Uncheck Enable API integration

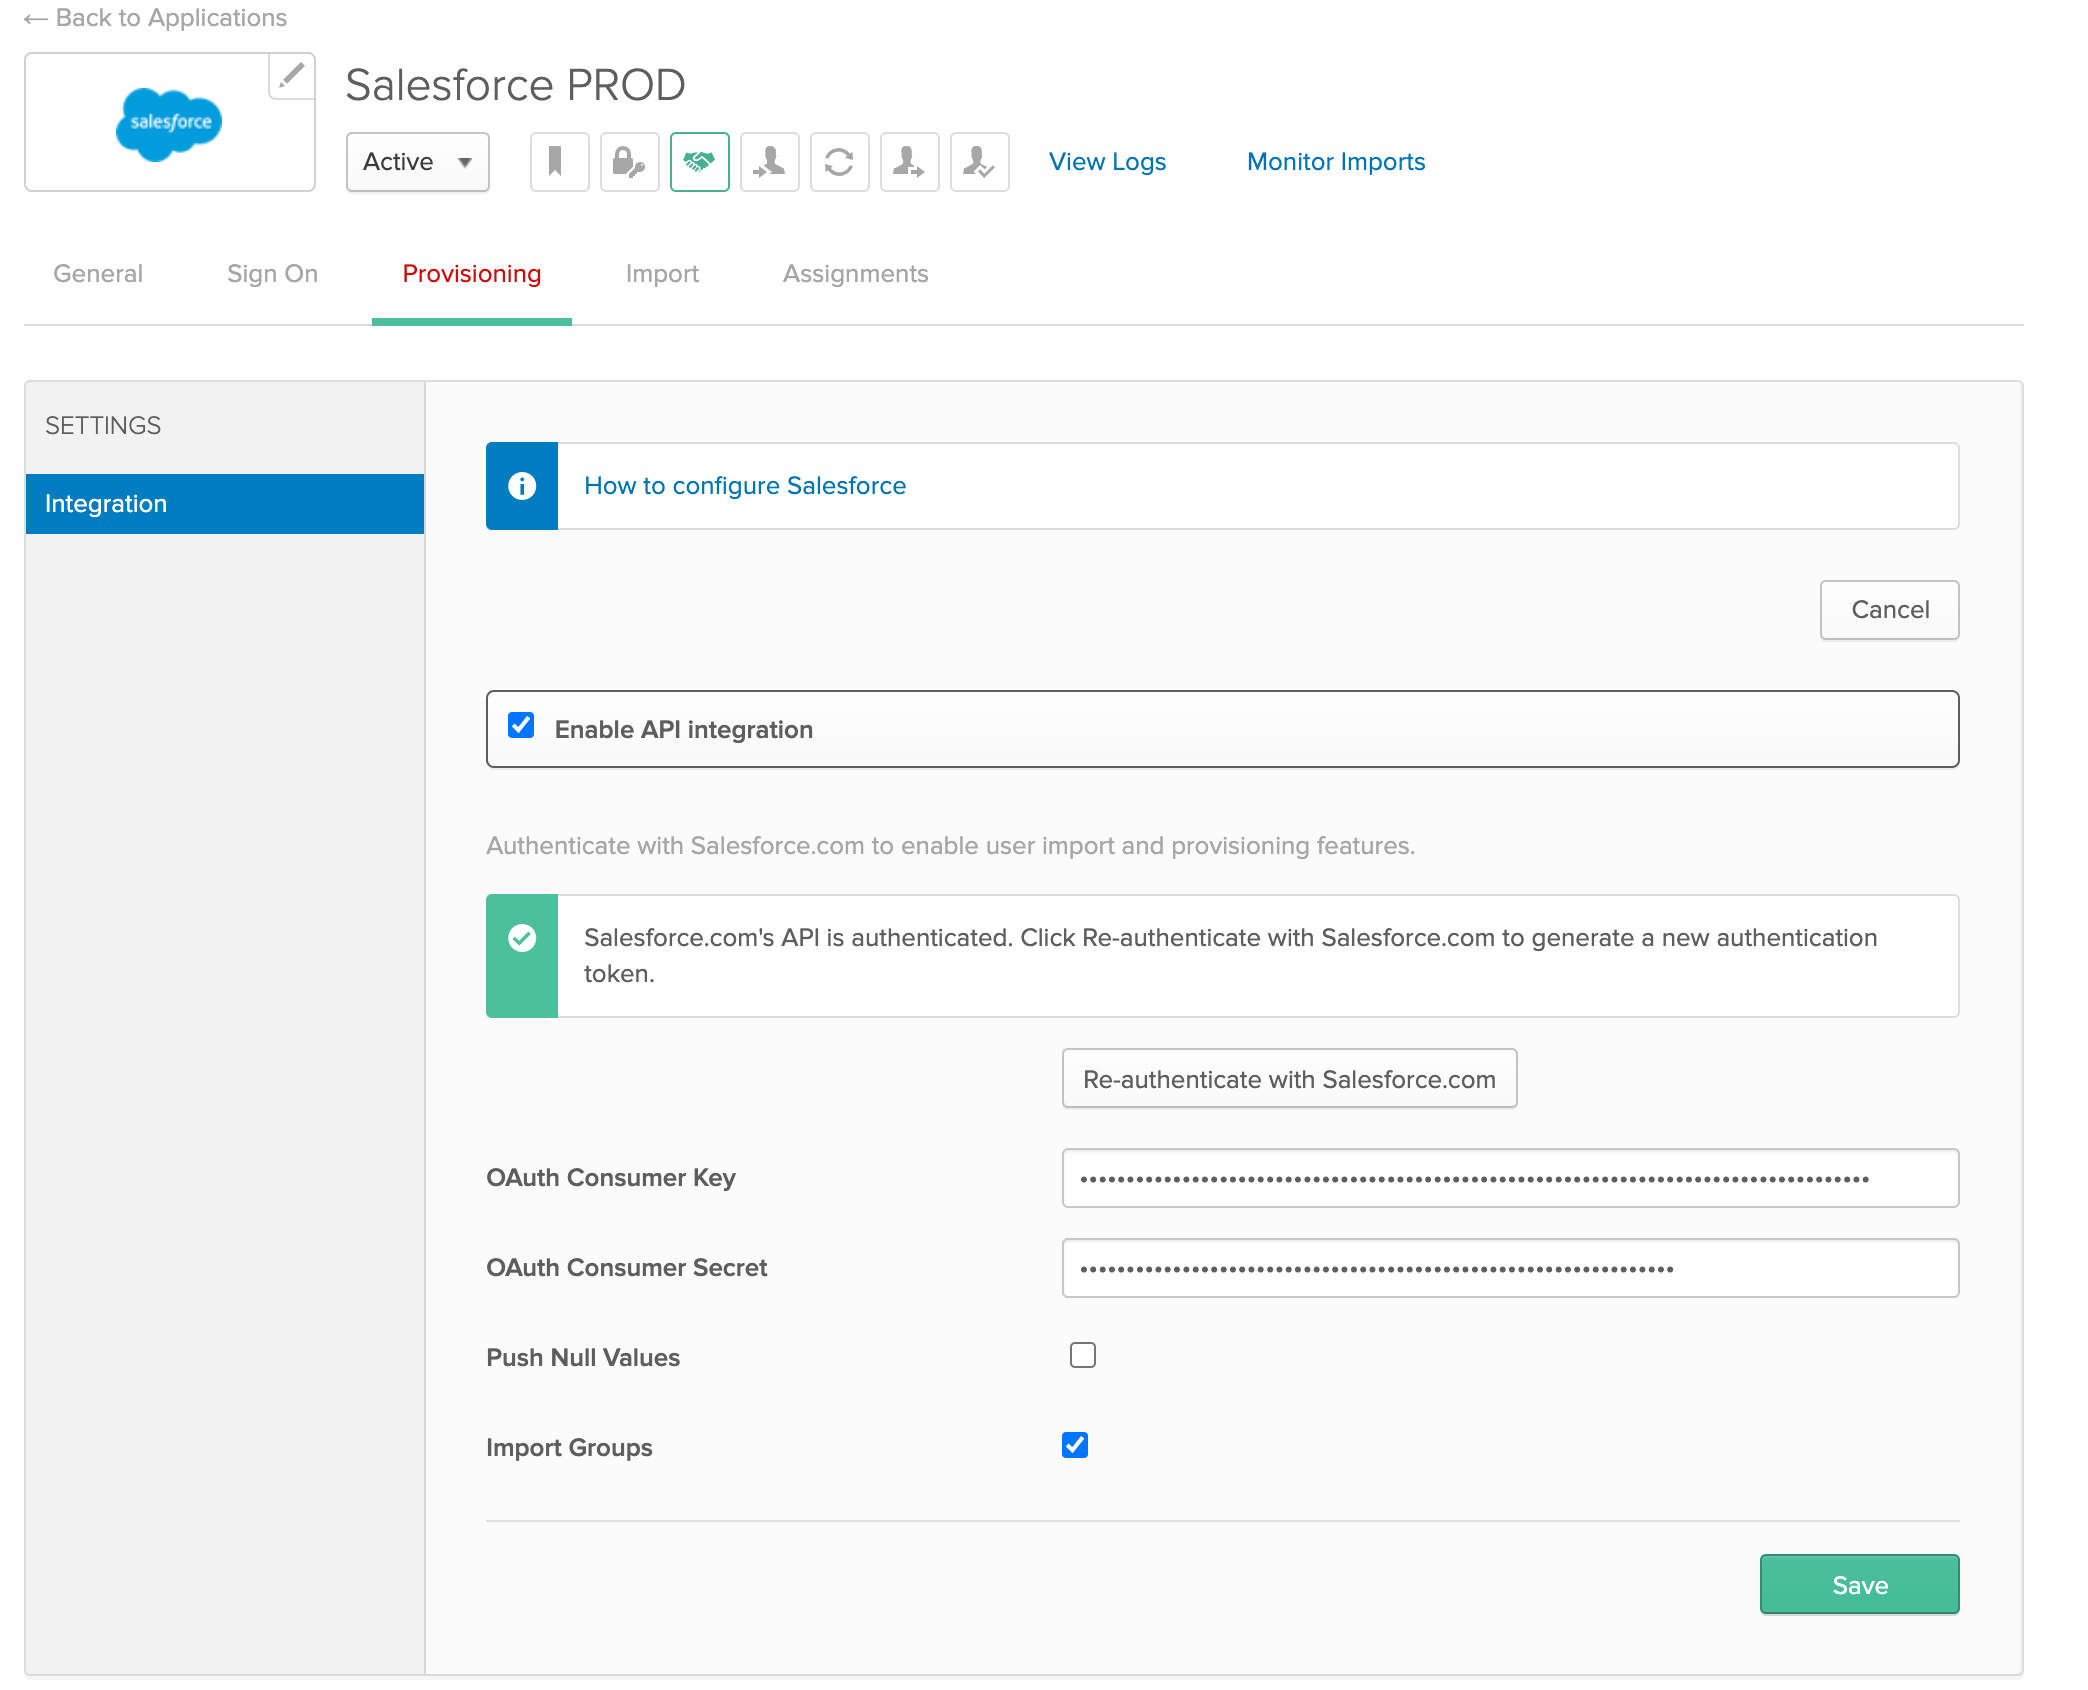[x=520, y=727]
